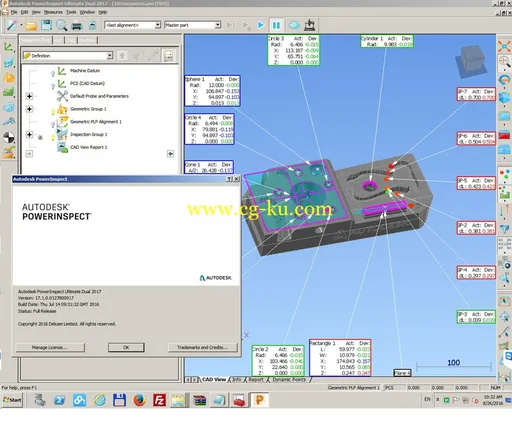The height and width of the screenshot is (426, 512).
Task: Open the View menu
Action: 36,12
